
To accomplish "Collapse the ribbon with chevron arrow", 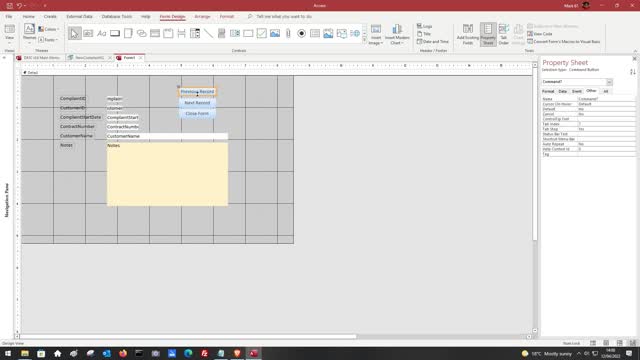I will pyautogui.click(x=635, y=51).
